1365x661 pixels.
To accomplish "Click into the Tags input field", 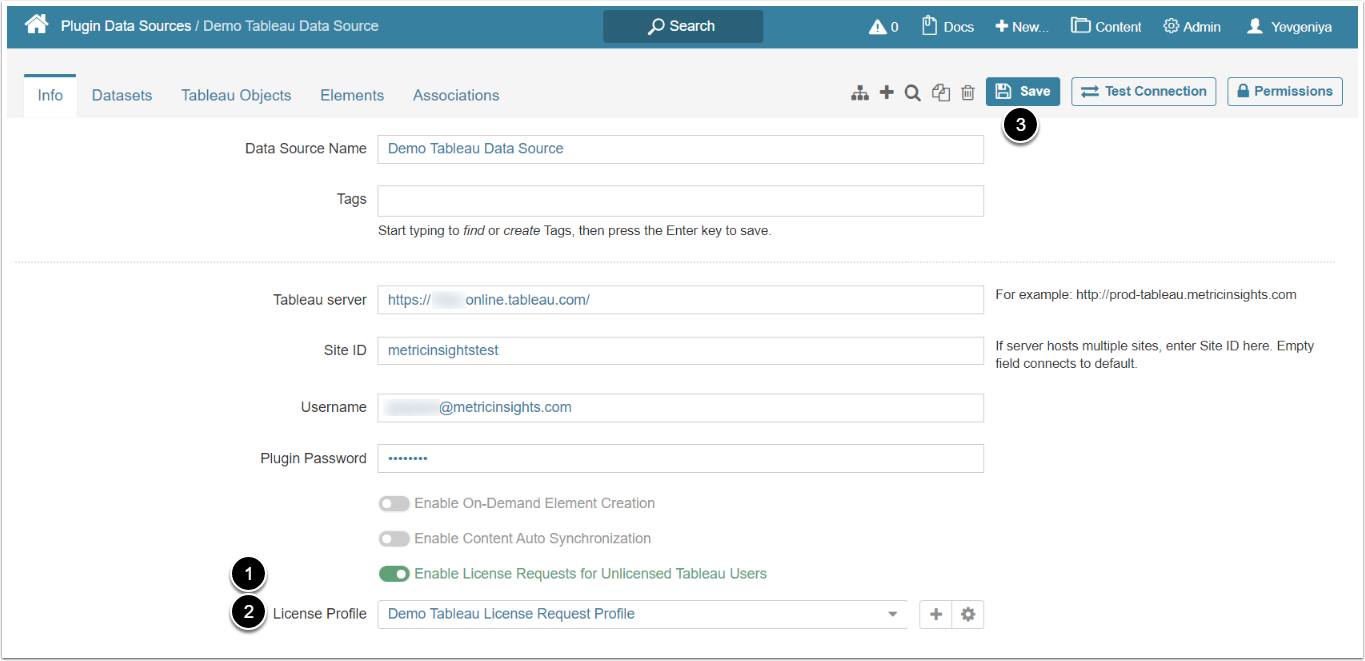I will 680,200.
